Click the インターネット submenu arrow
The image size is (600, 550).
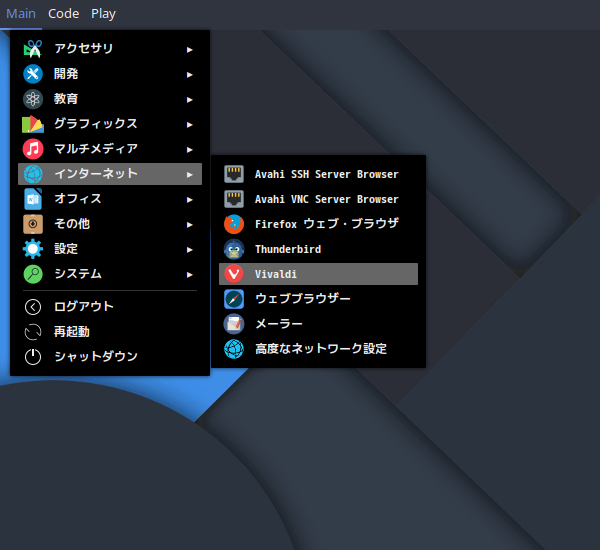[x=189, y=175]
